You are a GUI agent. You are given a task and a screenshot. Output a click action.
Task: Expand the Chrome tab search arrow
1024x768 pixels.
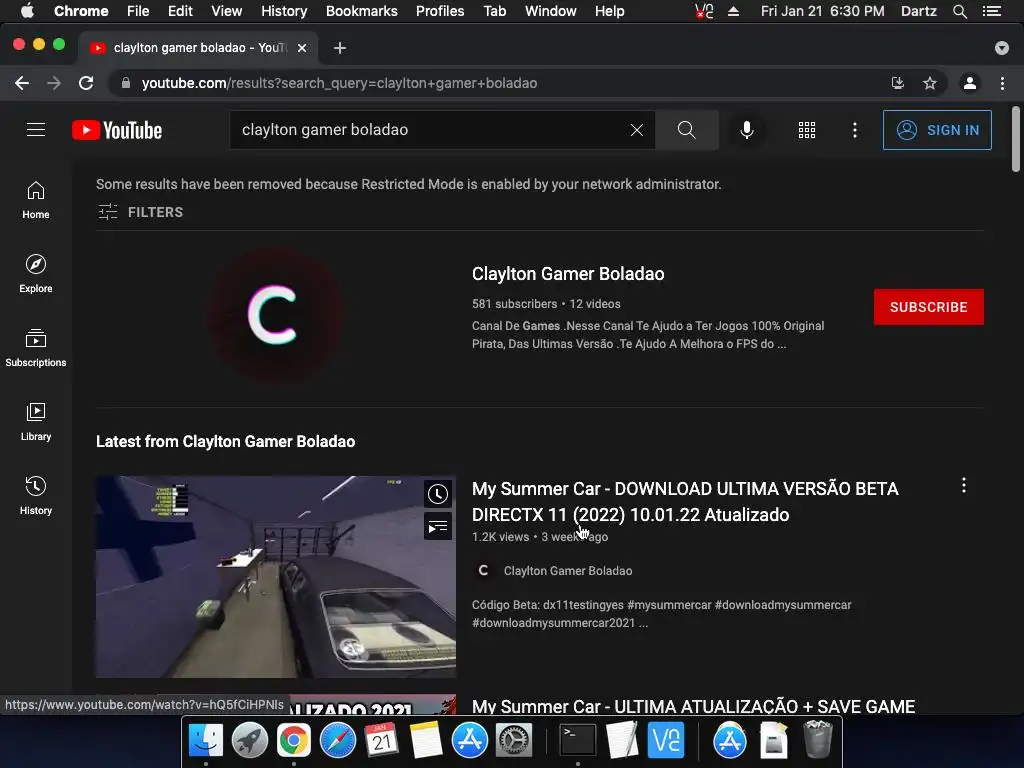point(1001,48)
